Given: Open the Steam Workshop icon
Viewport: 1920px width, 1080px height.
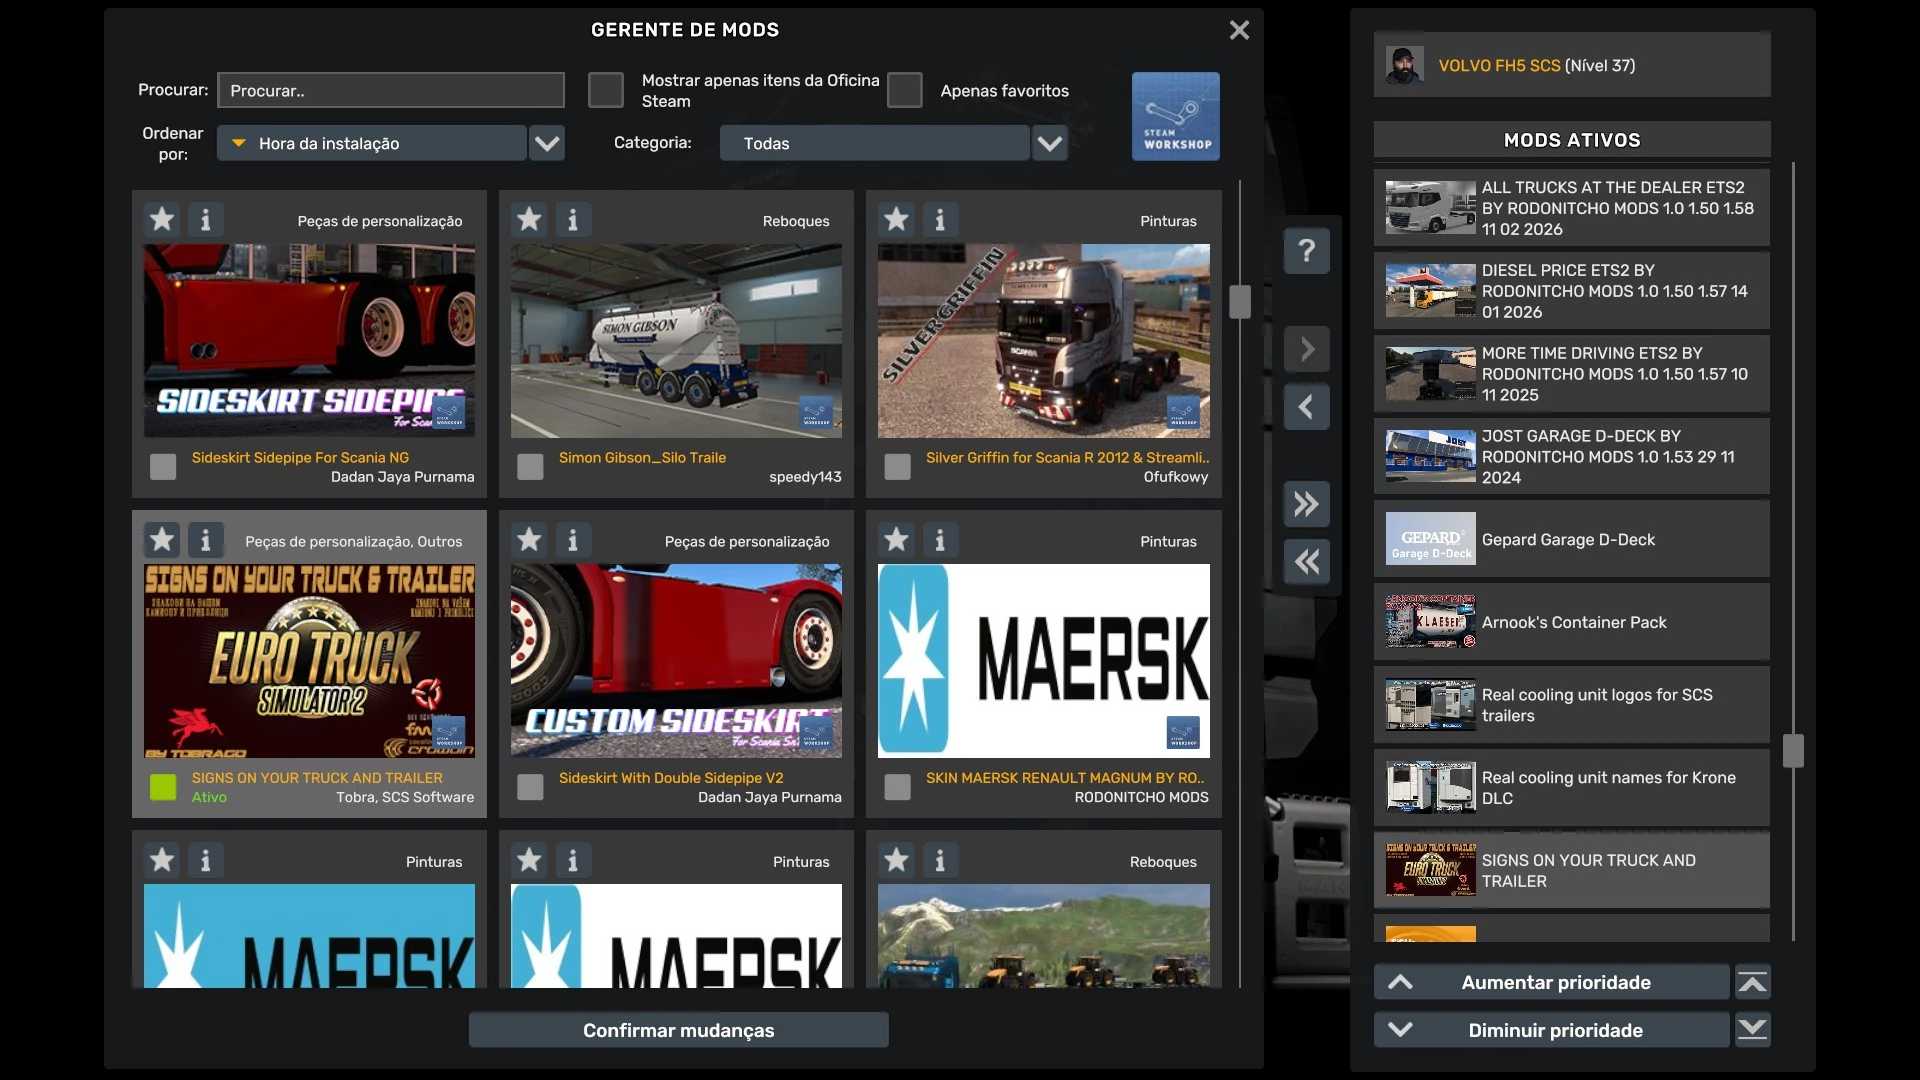Looking at the screenshot, I should click(1175, 116).
